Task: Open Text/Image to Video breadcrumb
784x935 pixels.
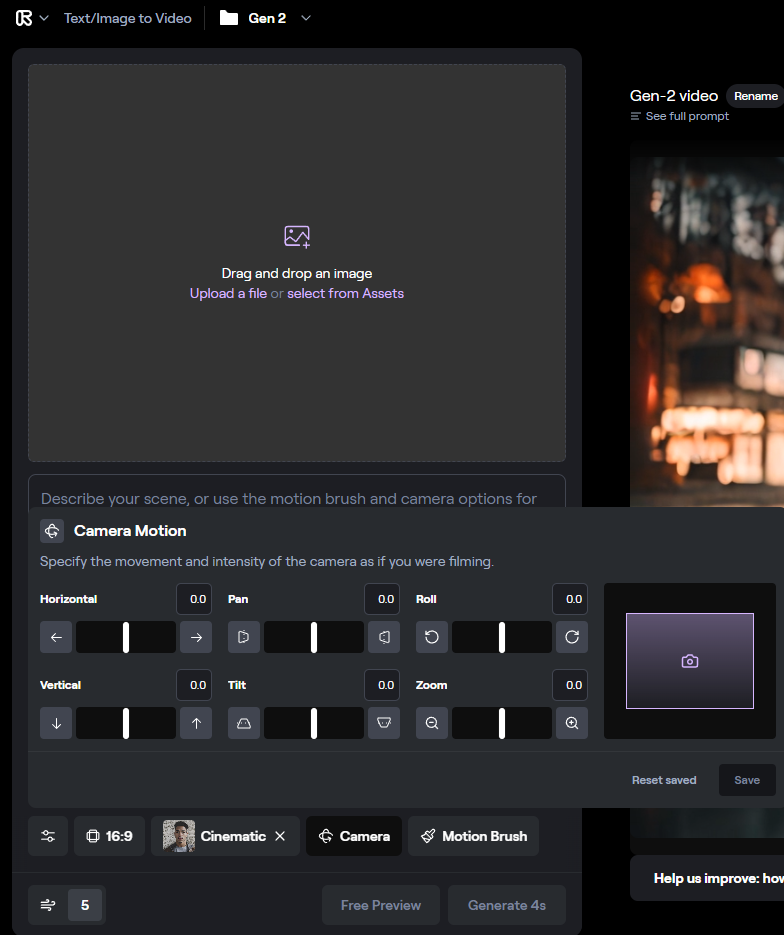Action: (128, 18)
